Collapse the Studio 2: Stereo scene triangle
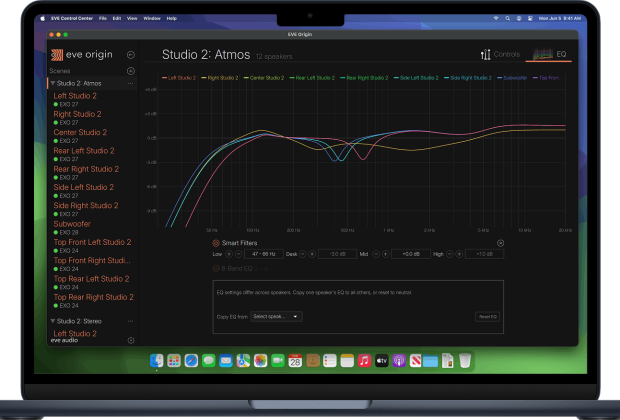The height and width of the screenshot is (420, 620). pos(53,321)
